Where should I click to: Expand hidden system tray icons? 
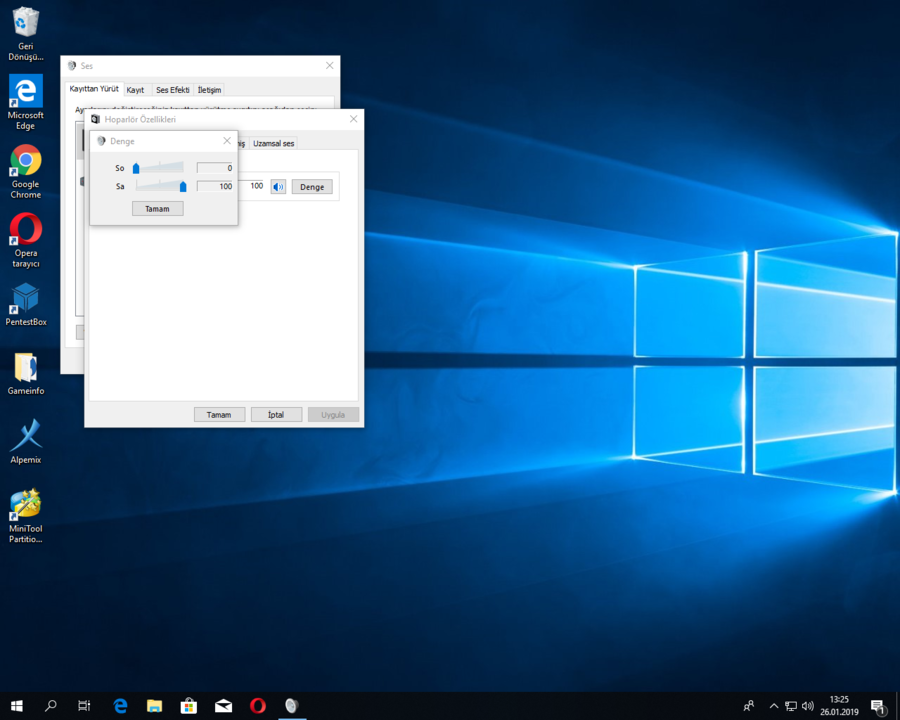[x=772, y=706]
